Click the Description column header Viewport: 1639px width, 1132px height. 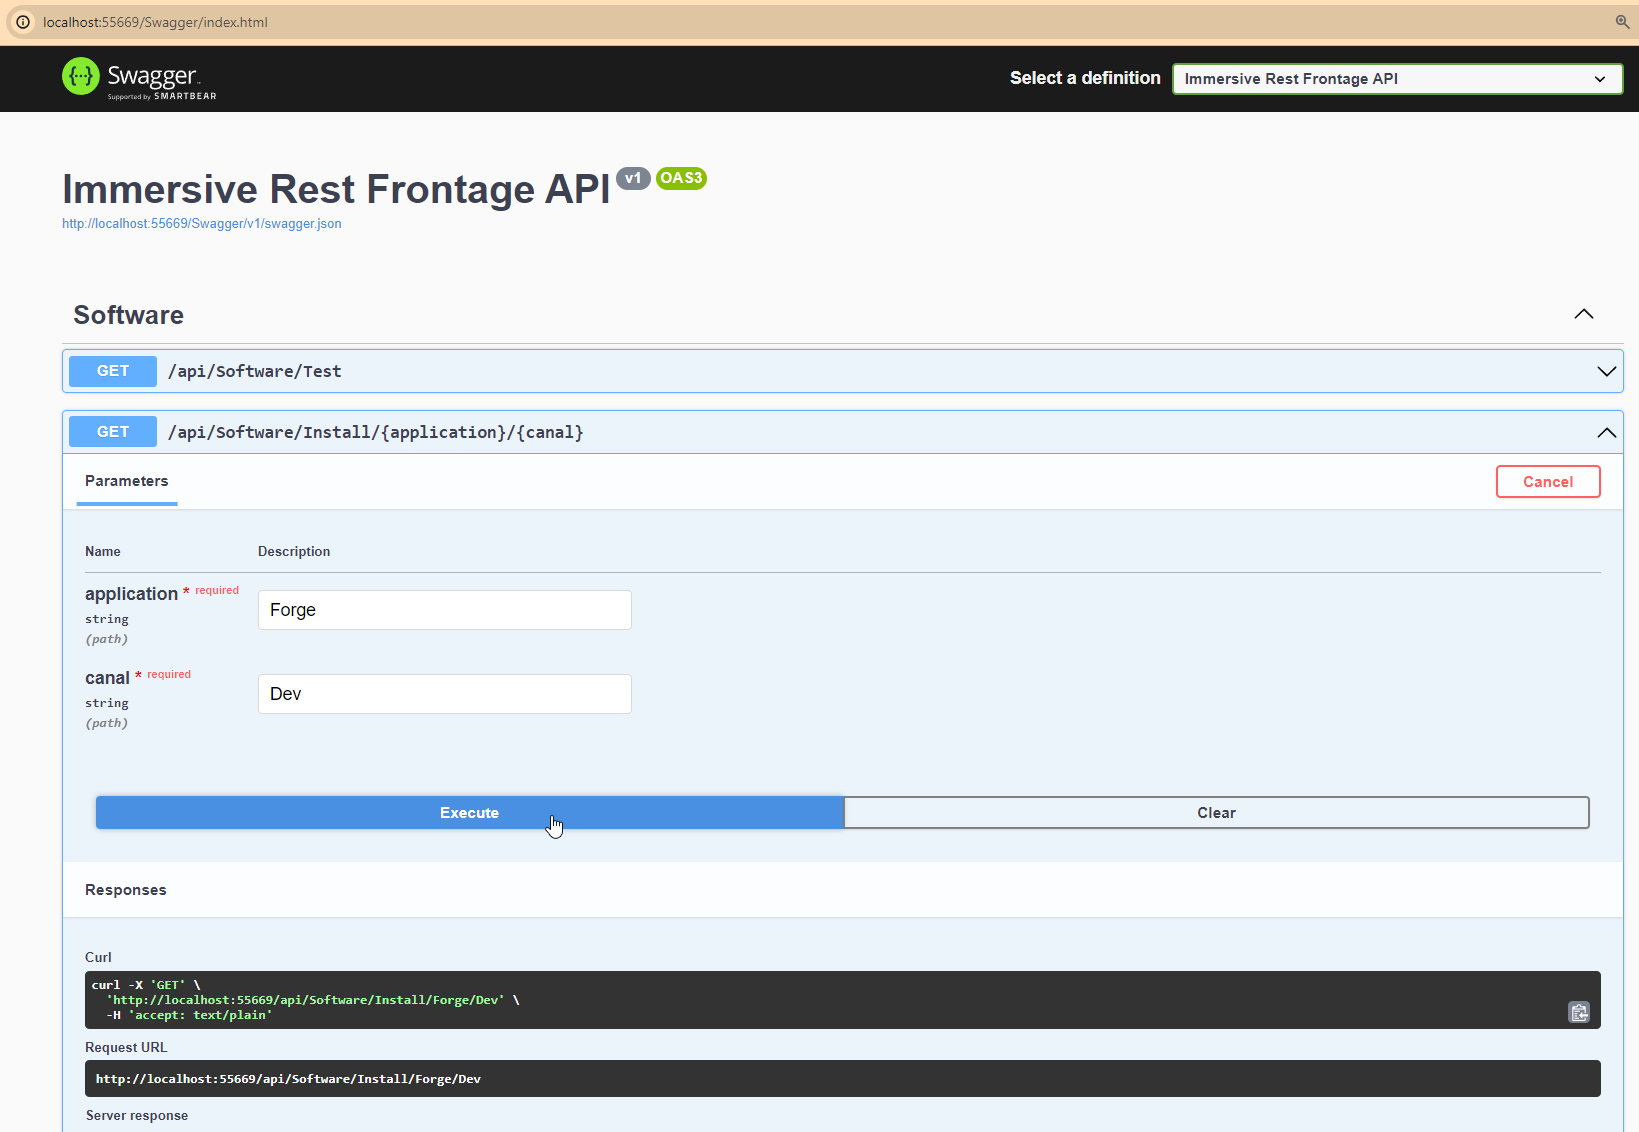click(x=294, y=552)
